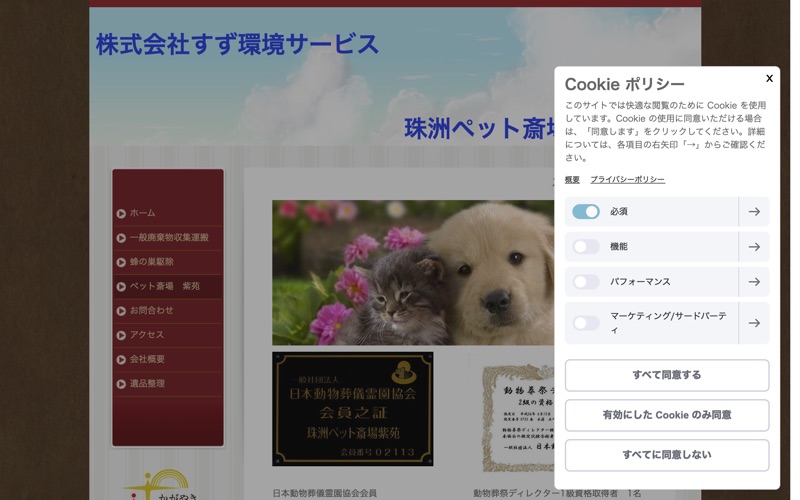The width and height of the screenshot is (800, 500).
Task: Click すべてに同意しない button
Action: 667,455
